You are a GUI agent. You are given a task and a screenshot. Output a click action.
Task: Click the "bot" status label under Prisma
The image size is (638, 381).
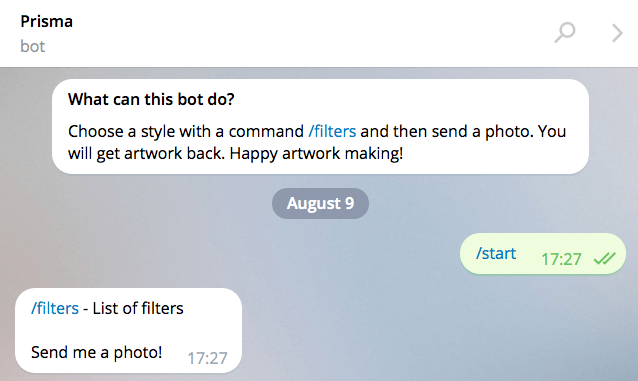pyautogui.click(x=33, y=46)
